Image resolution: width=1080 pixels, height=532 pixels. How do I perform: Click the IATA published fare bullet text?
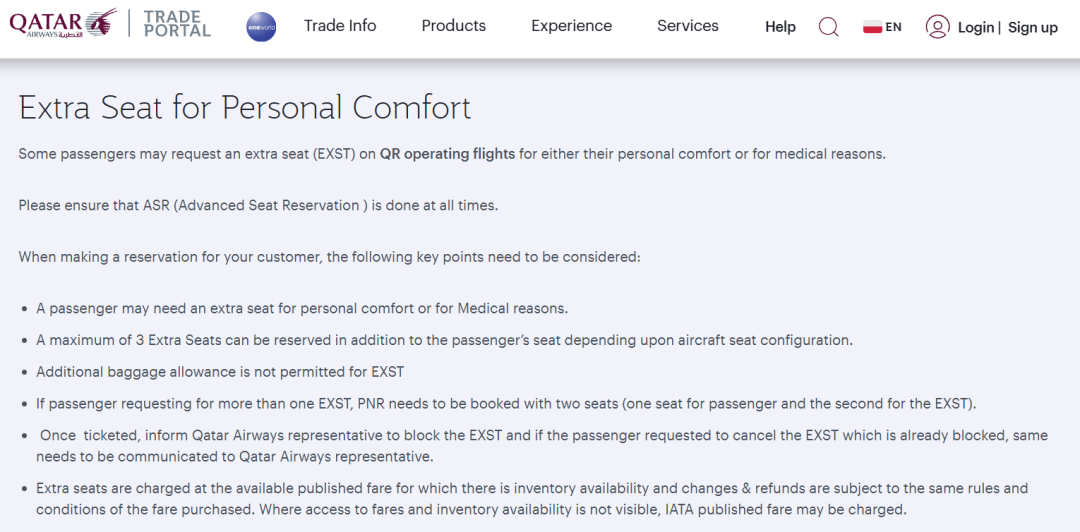click(x=532, y=500)
